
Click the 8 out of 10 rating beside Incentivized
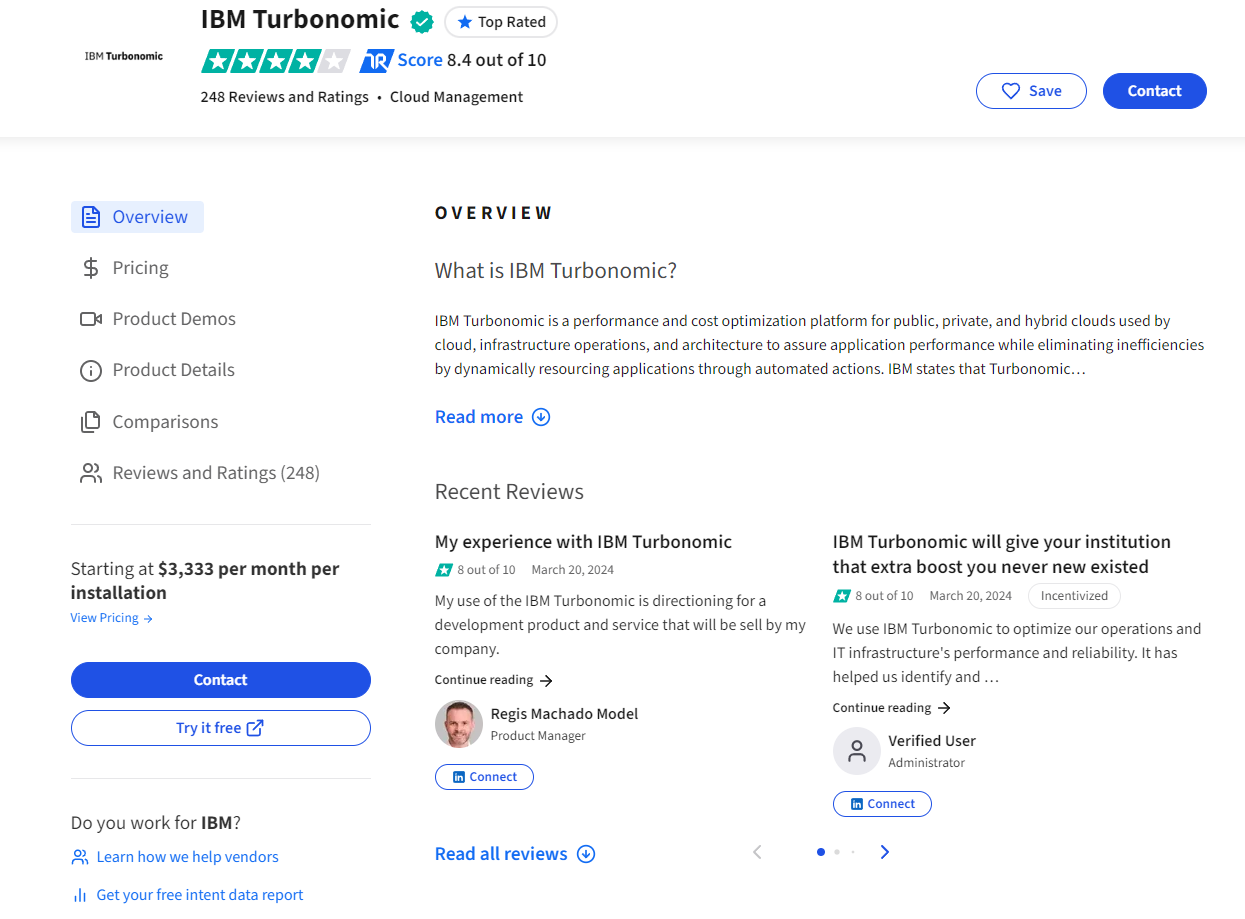tap(874, 596)
